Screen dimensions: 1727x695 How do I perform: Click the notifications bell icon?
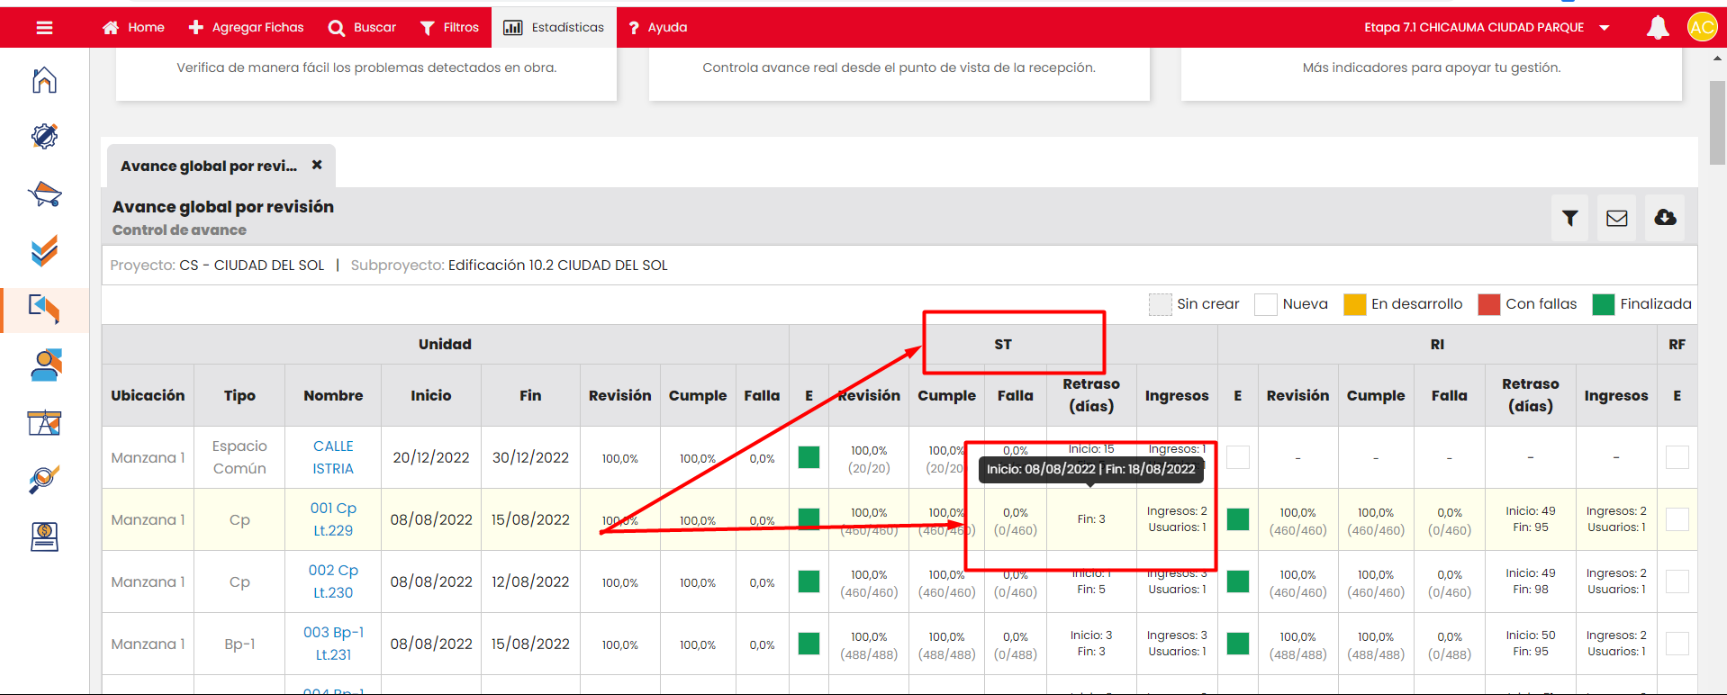[1657, 28]
